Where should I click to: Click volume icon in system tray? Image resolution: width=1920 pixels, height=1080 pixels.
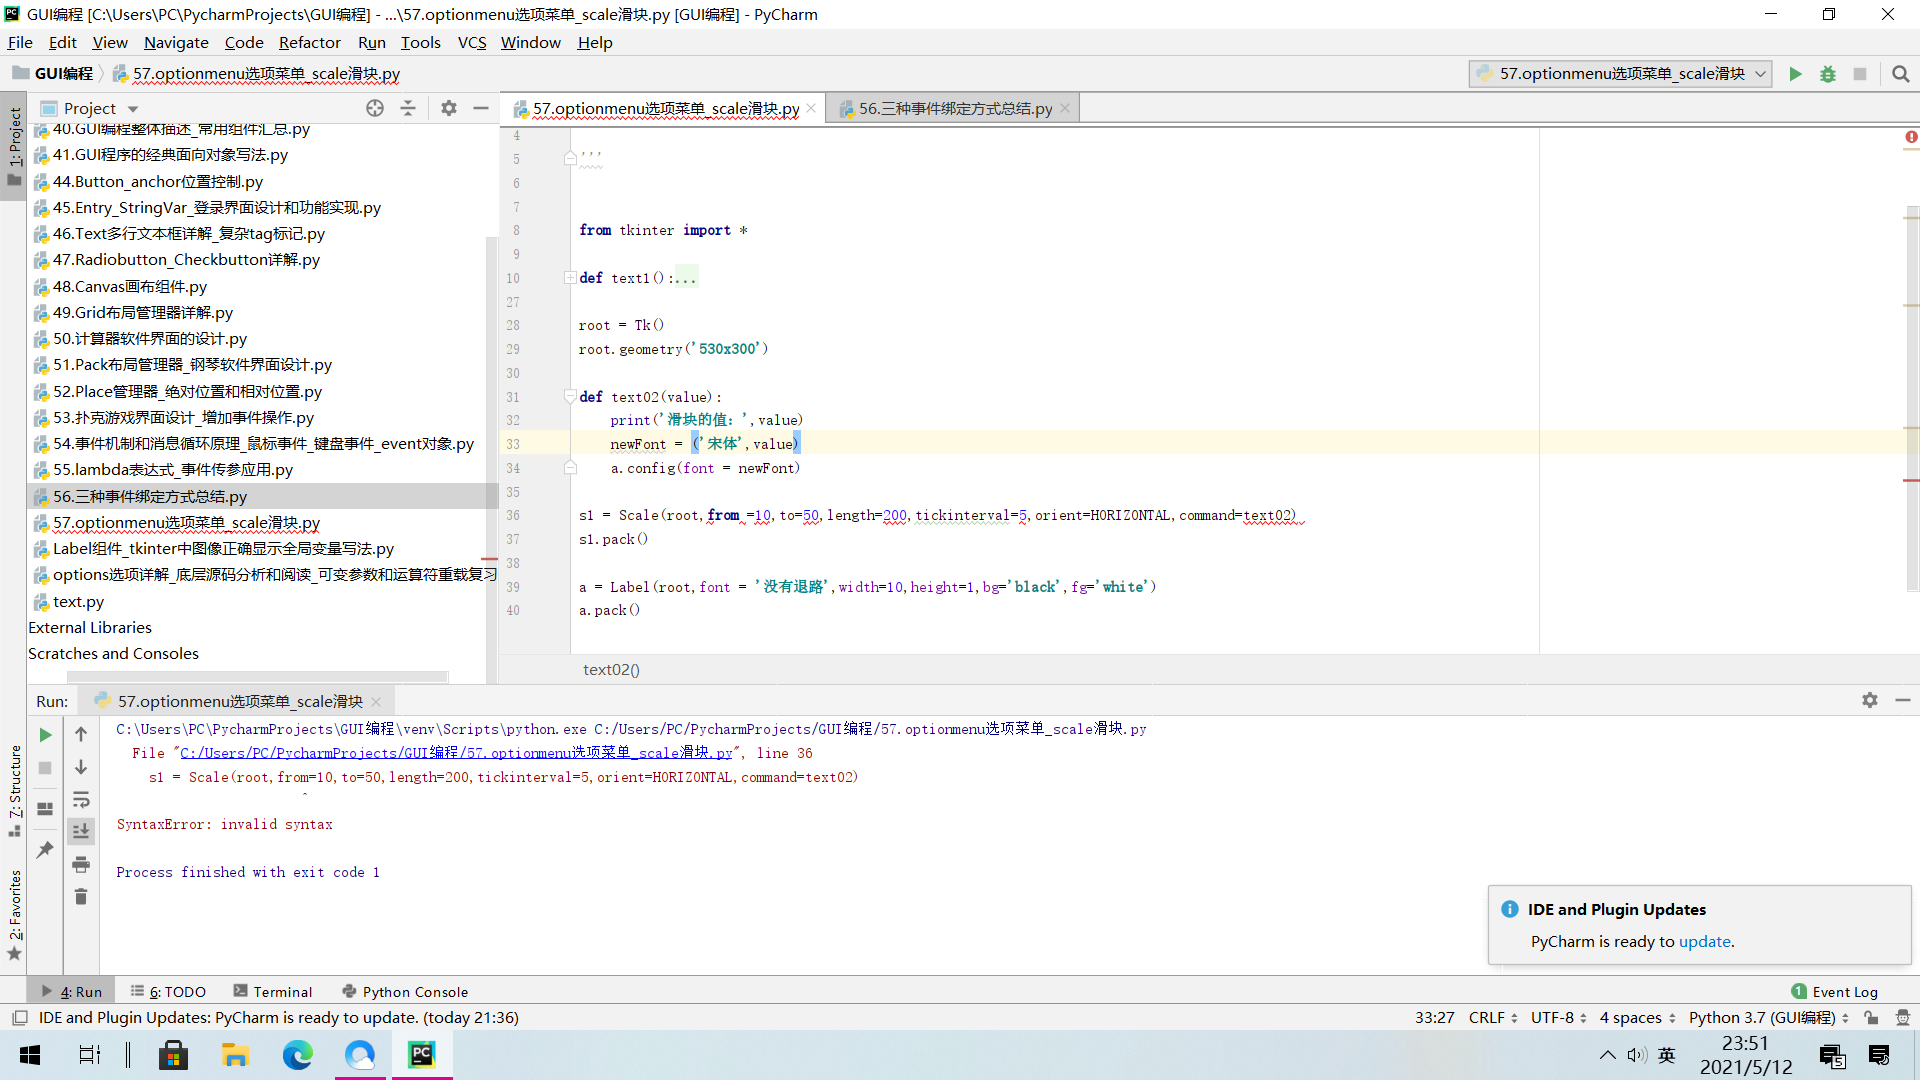click(x=1636, y=1055)
